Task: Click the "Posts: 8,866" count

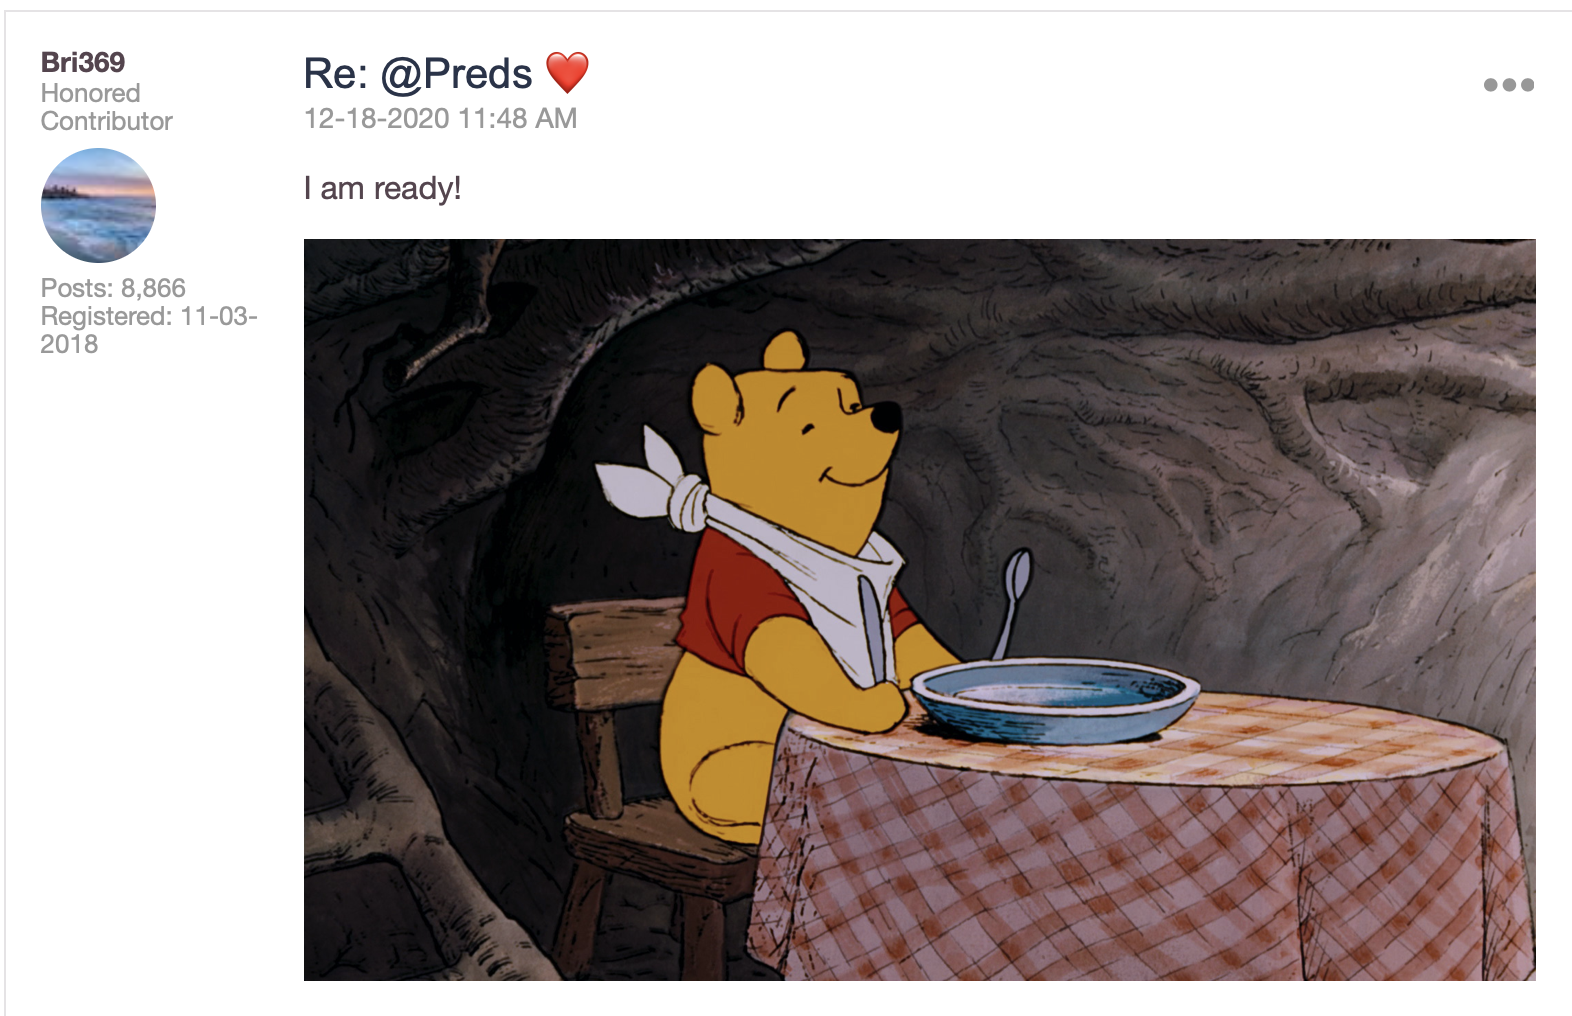Action: (x=113, y=288)
